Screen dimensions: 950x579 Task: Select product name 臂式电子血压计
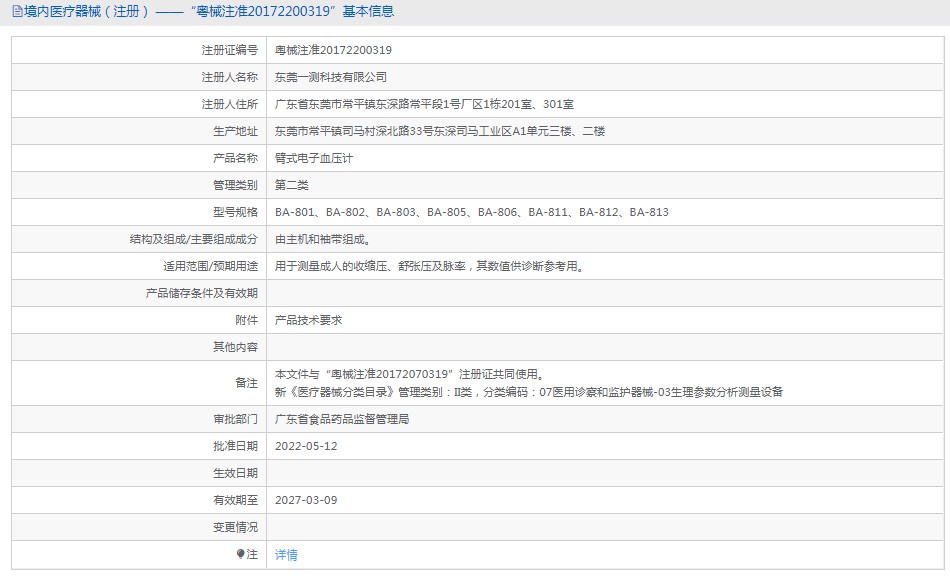click(x=314, y=158)
